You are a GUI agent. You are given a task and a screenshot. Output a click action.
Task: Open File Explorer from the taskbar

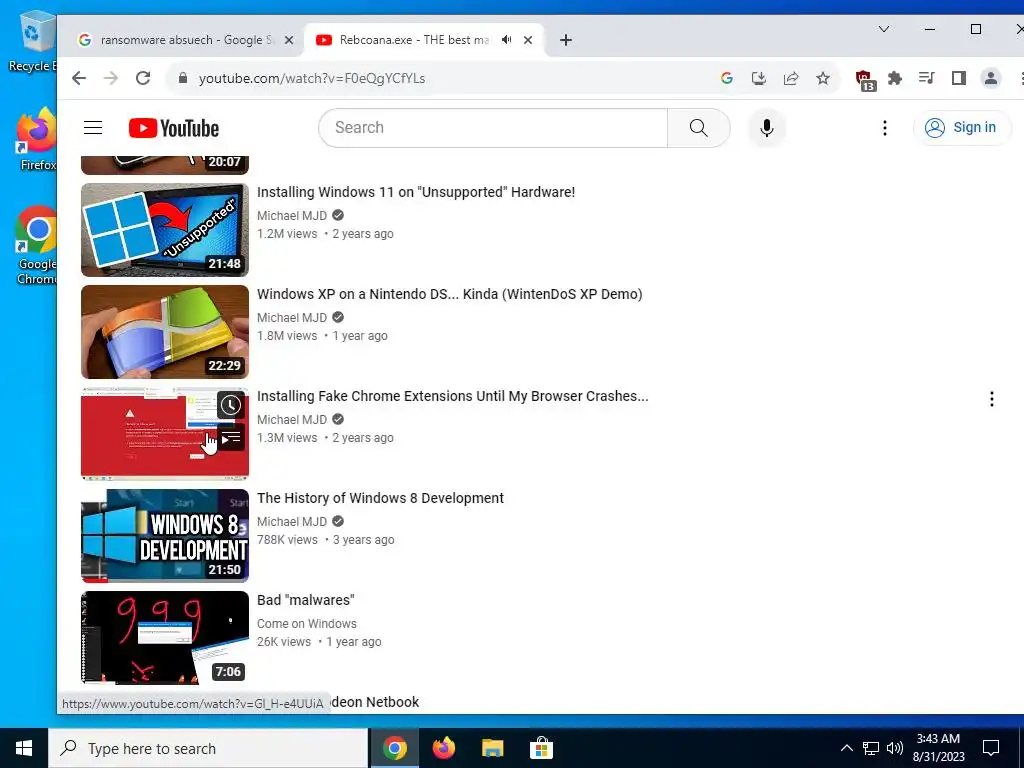pyautogui.click(x=492, y=748)
